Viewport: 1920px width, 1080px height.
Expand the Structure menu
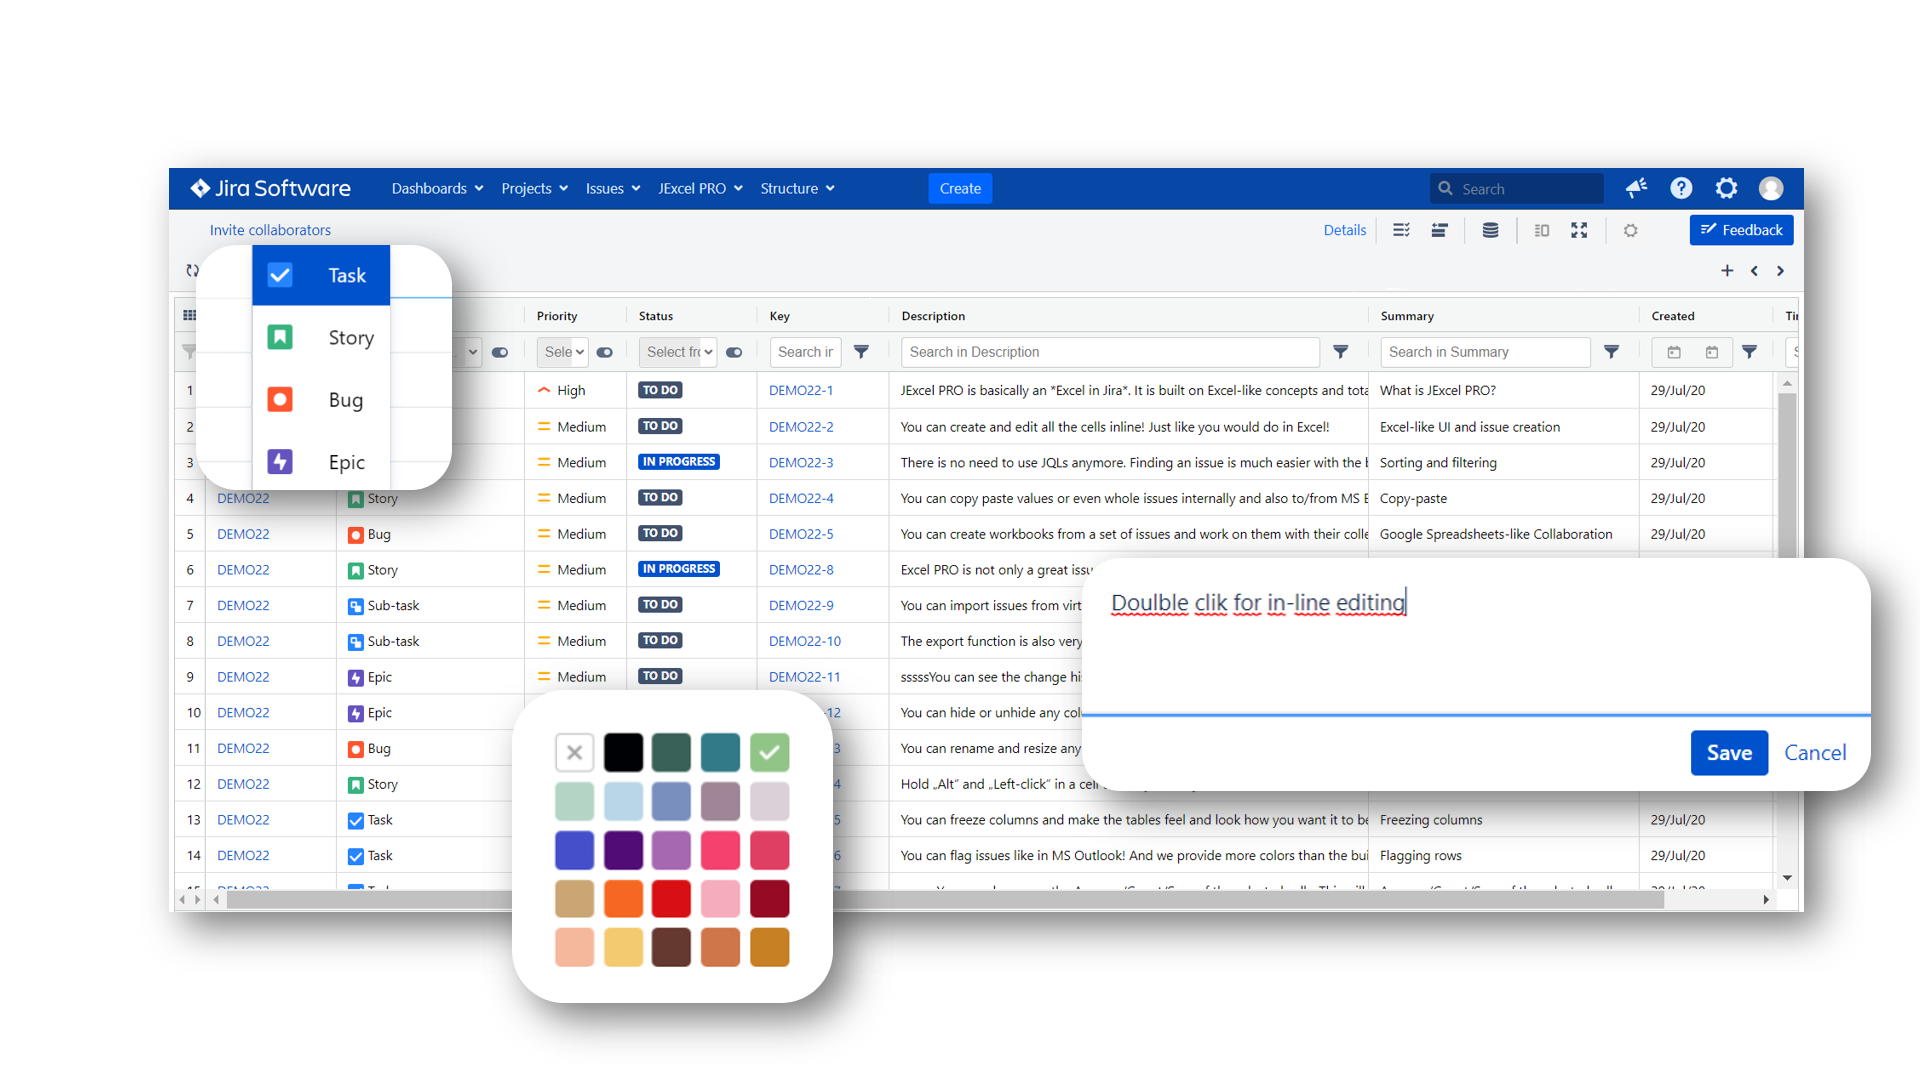[797, 188]
